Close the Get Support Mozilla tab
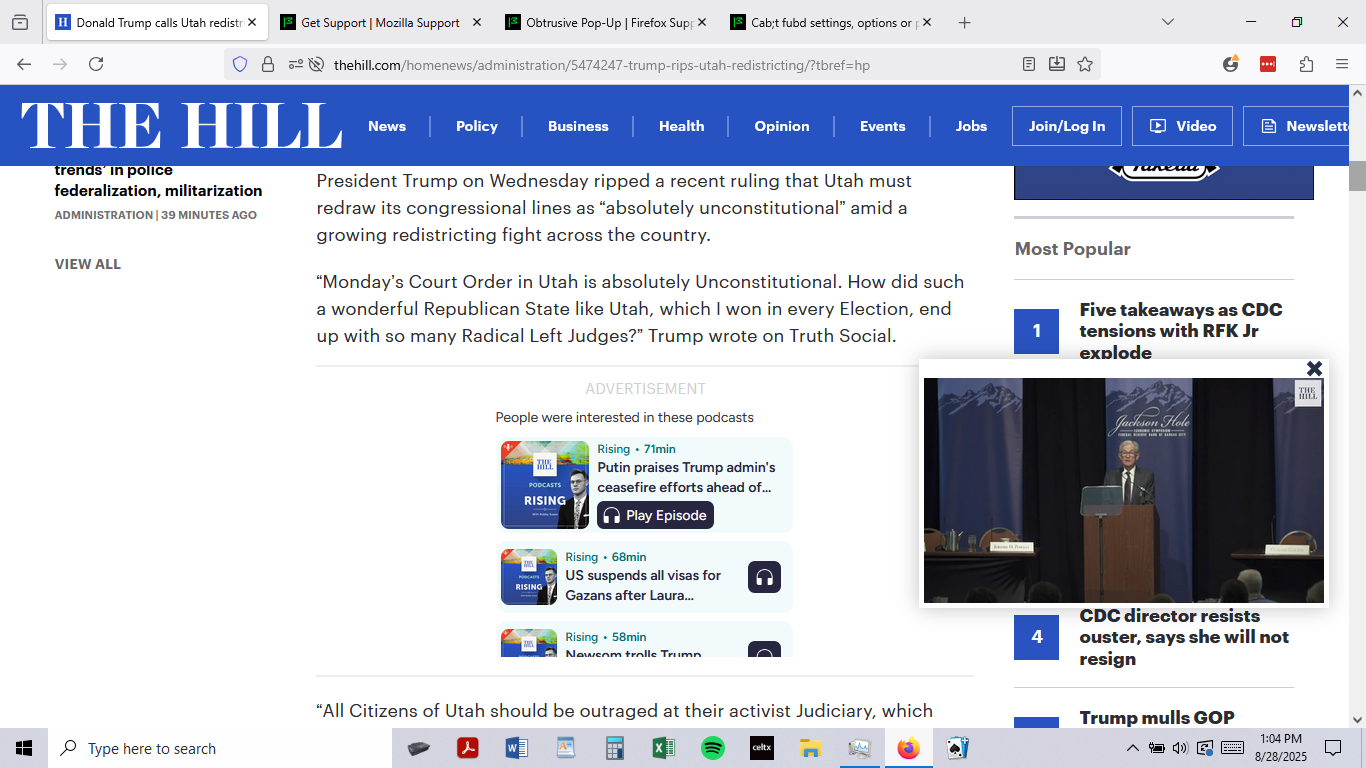Viewport: 1366px width, 768px height. (476, 22)
